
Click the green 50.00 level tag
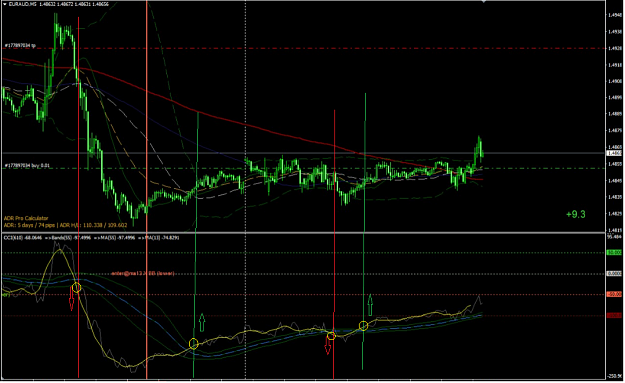[614, 252]
